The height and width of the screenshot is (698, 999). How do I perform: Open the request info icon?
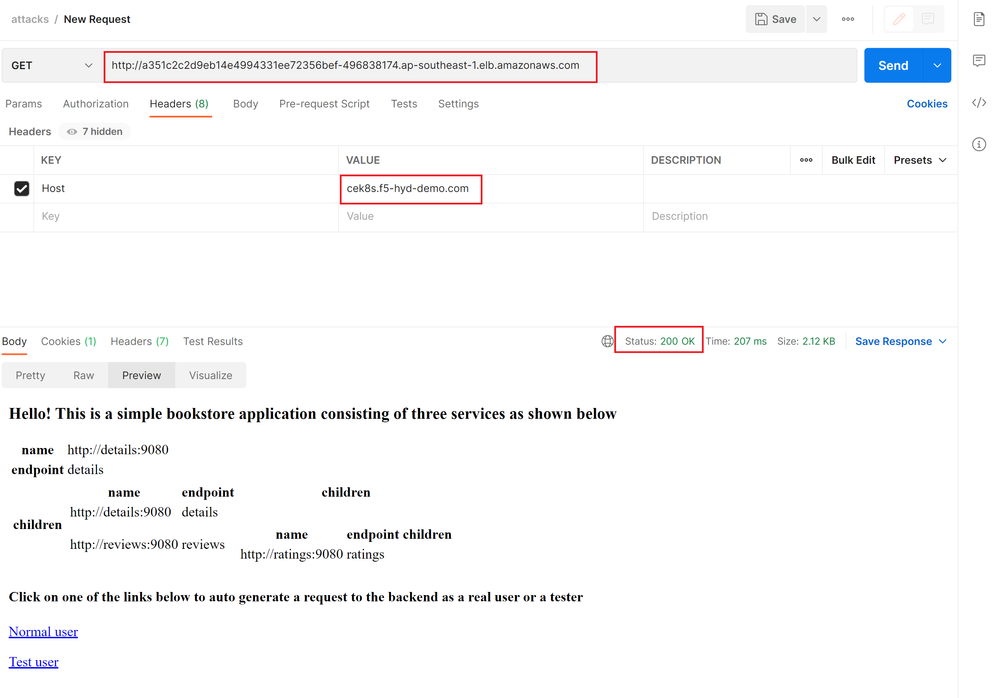click(979, 145)
